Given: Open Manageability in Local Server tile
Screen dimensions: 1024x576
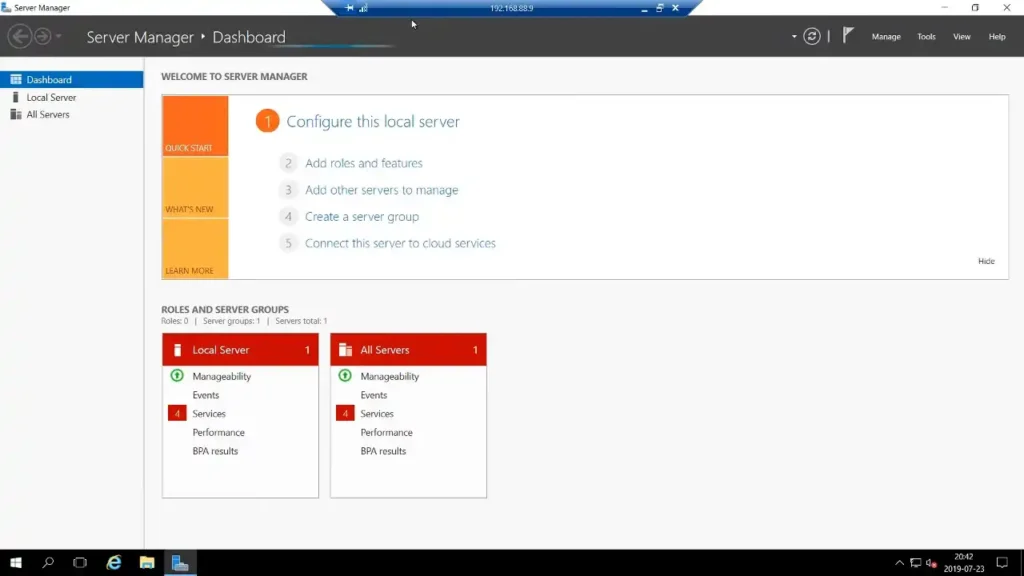Looking at the screenshot, I should (x=221, y=377).
